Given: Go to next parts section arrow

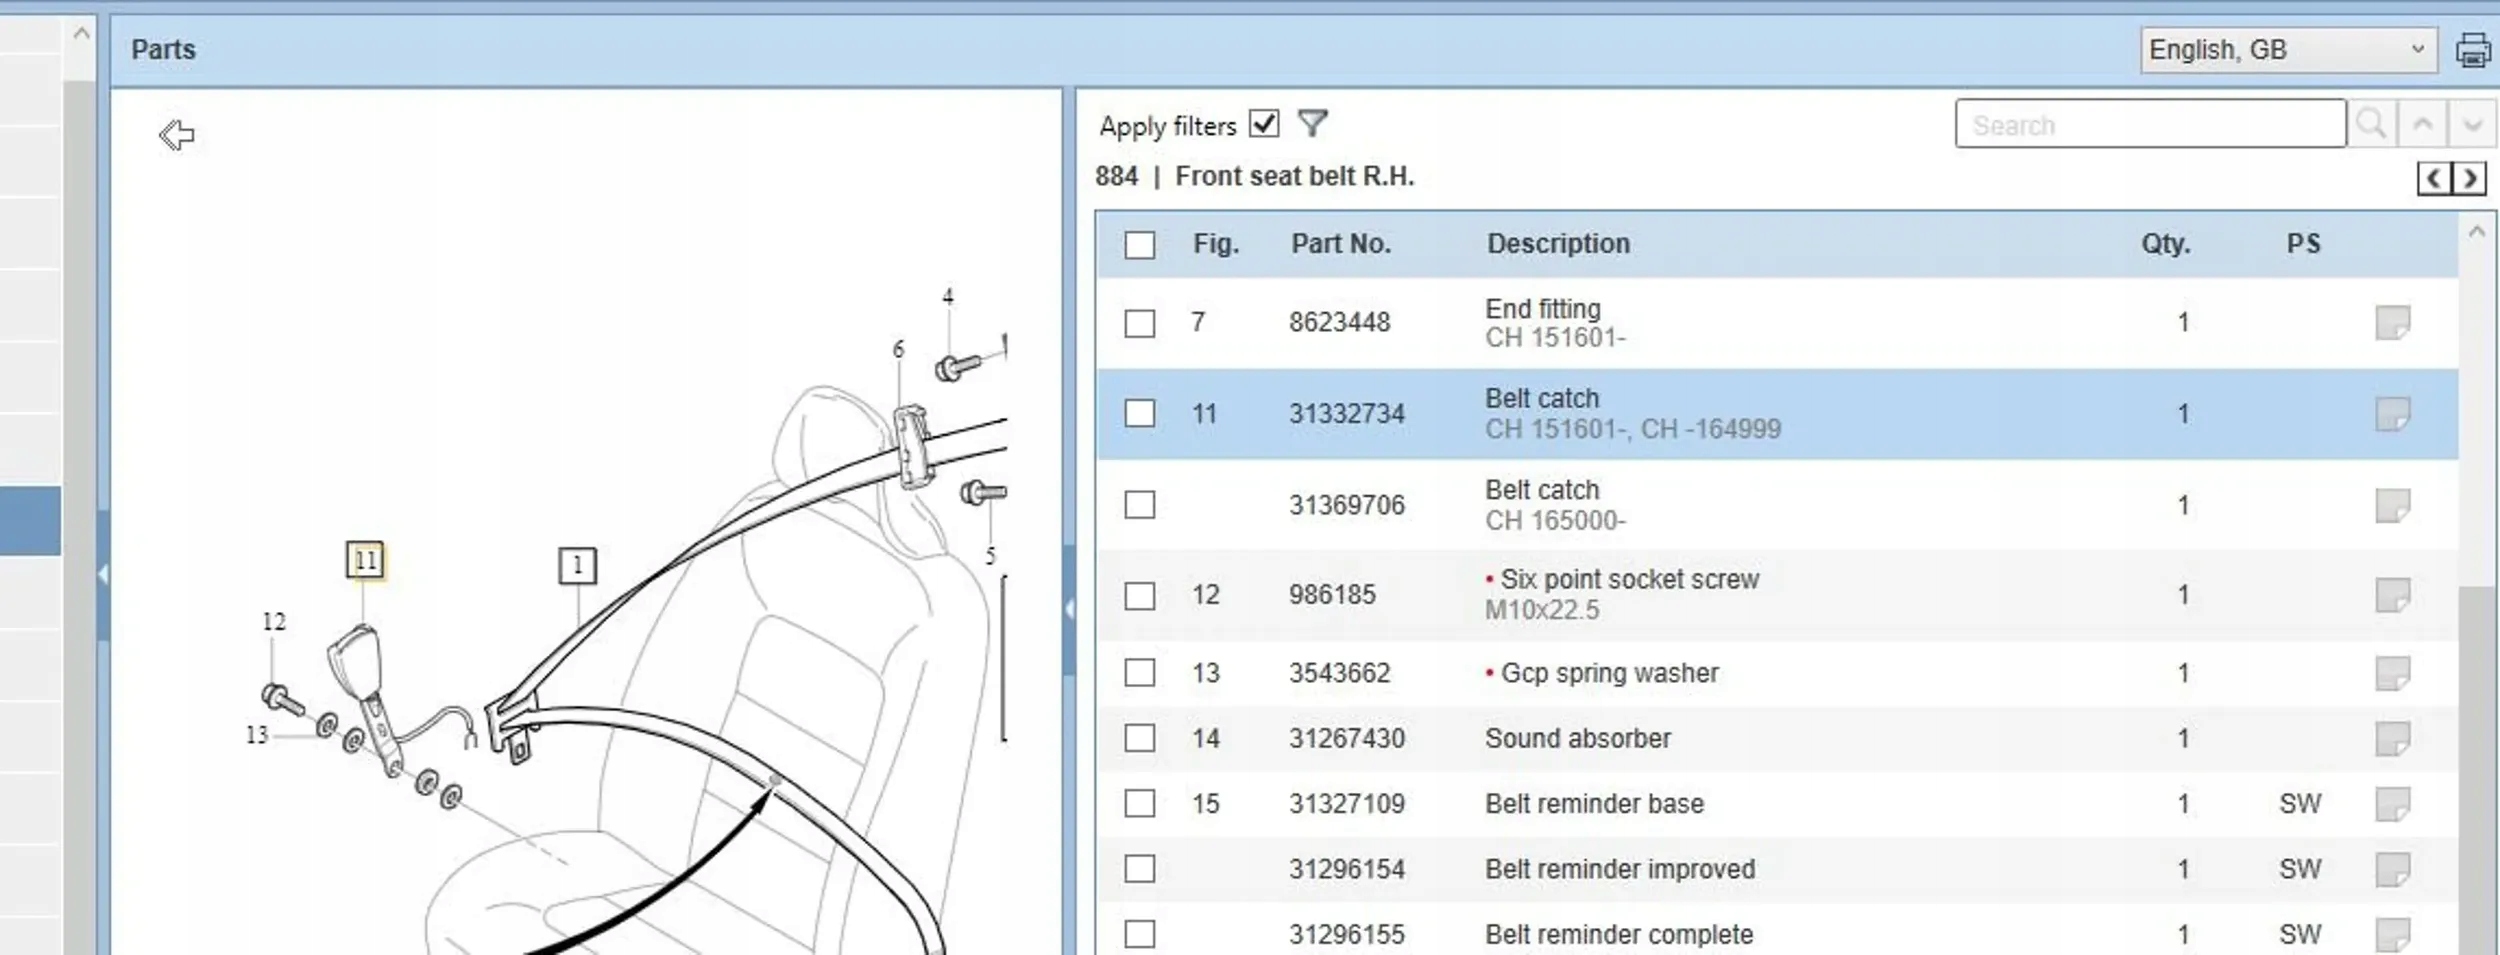Looking at the screenshot, I should pyautogui.click(x=2469, y=179).
